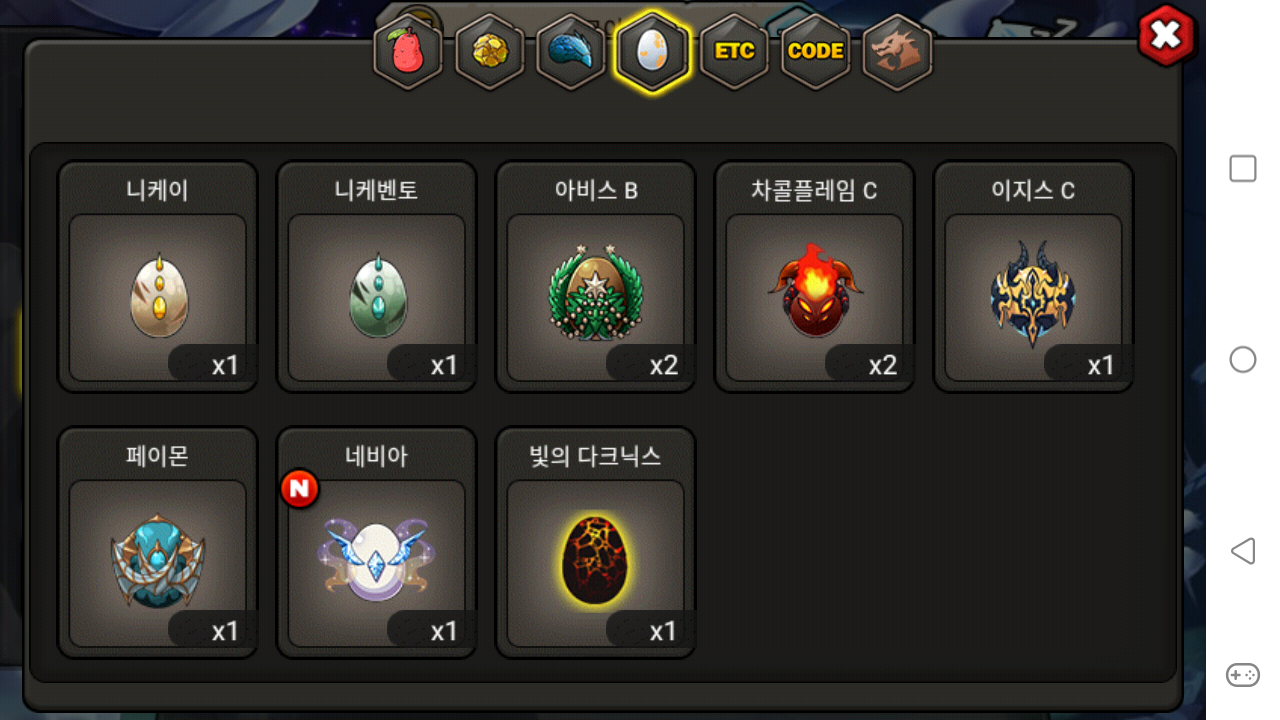
Task: Tap the Android home circle button
Action: point(1243,360)
